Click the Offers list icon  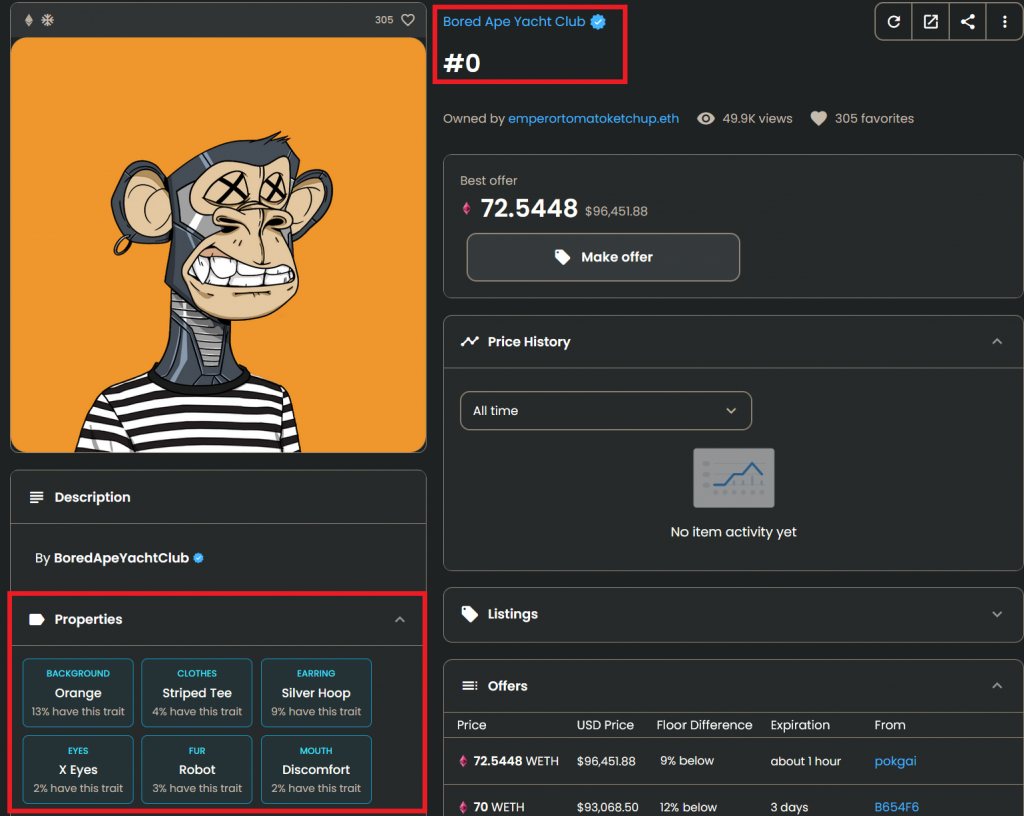[470, 685]
